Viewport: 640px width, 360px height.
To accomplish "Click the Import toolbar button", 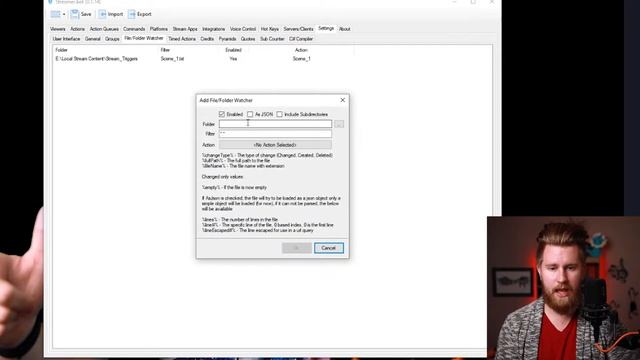I will pos(111,14).
